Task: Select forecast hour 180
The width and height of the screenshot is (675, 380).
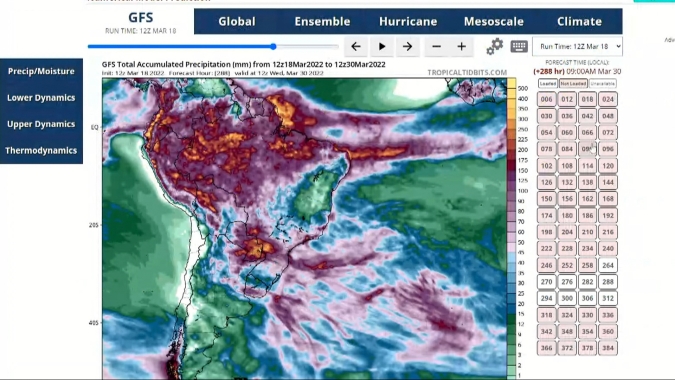Action: (567, 216)
